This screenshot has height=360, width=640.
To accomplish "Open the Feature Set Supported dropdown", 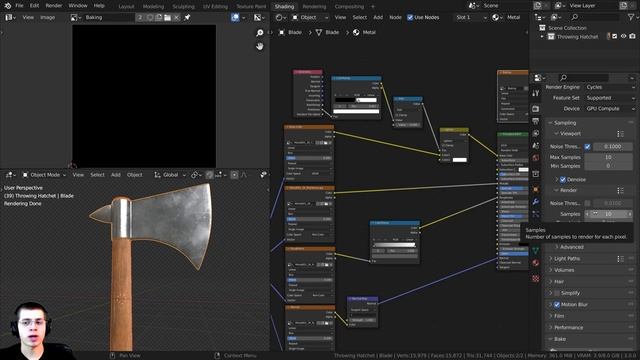I will point(610,98).
